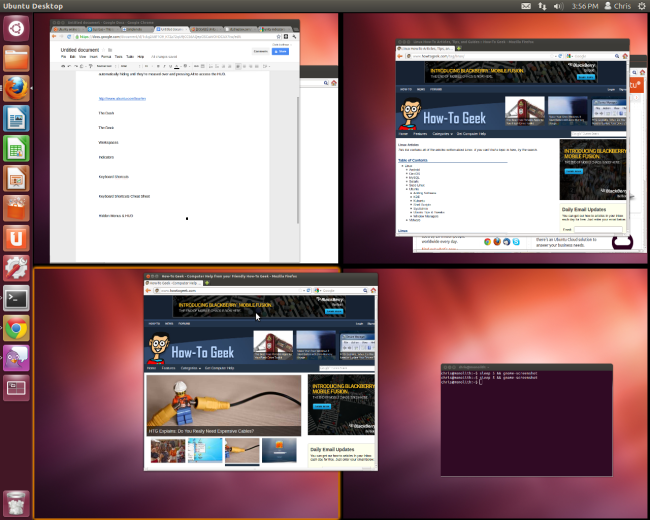Open Ubuntu One from the launcher
Image resolution: width=650 pixels, height=520 pixels.
click(x=16, y=238)
